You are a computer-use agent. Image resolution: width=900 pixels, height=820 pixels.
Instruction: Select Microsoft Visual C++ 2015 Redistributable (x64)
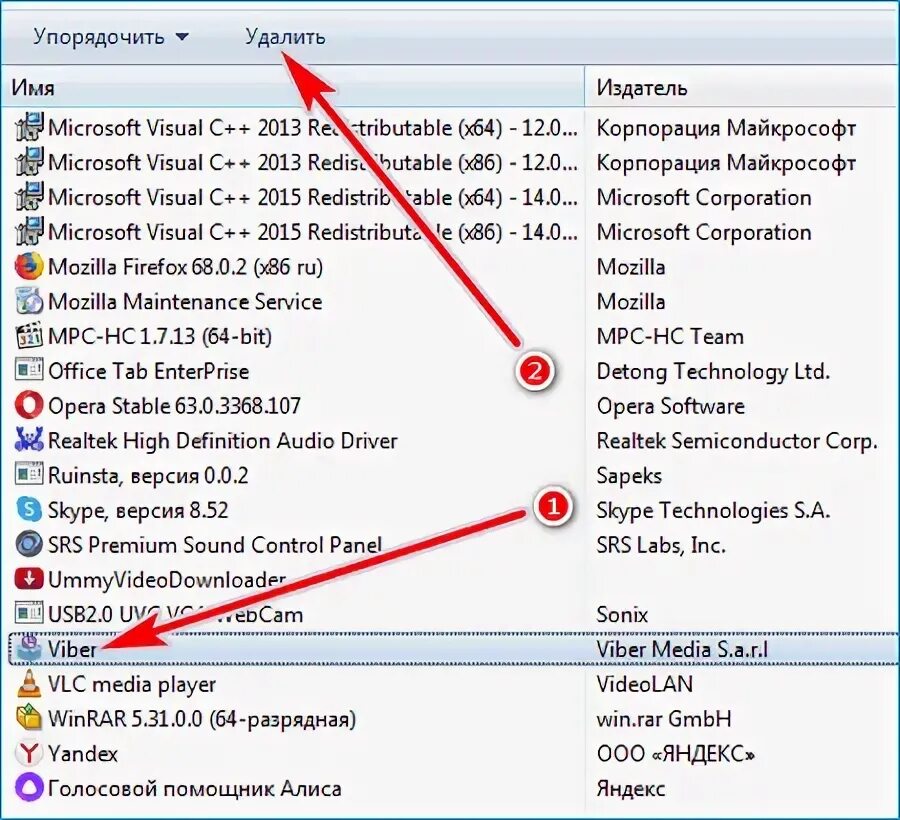coord(313,197)
